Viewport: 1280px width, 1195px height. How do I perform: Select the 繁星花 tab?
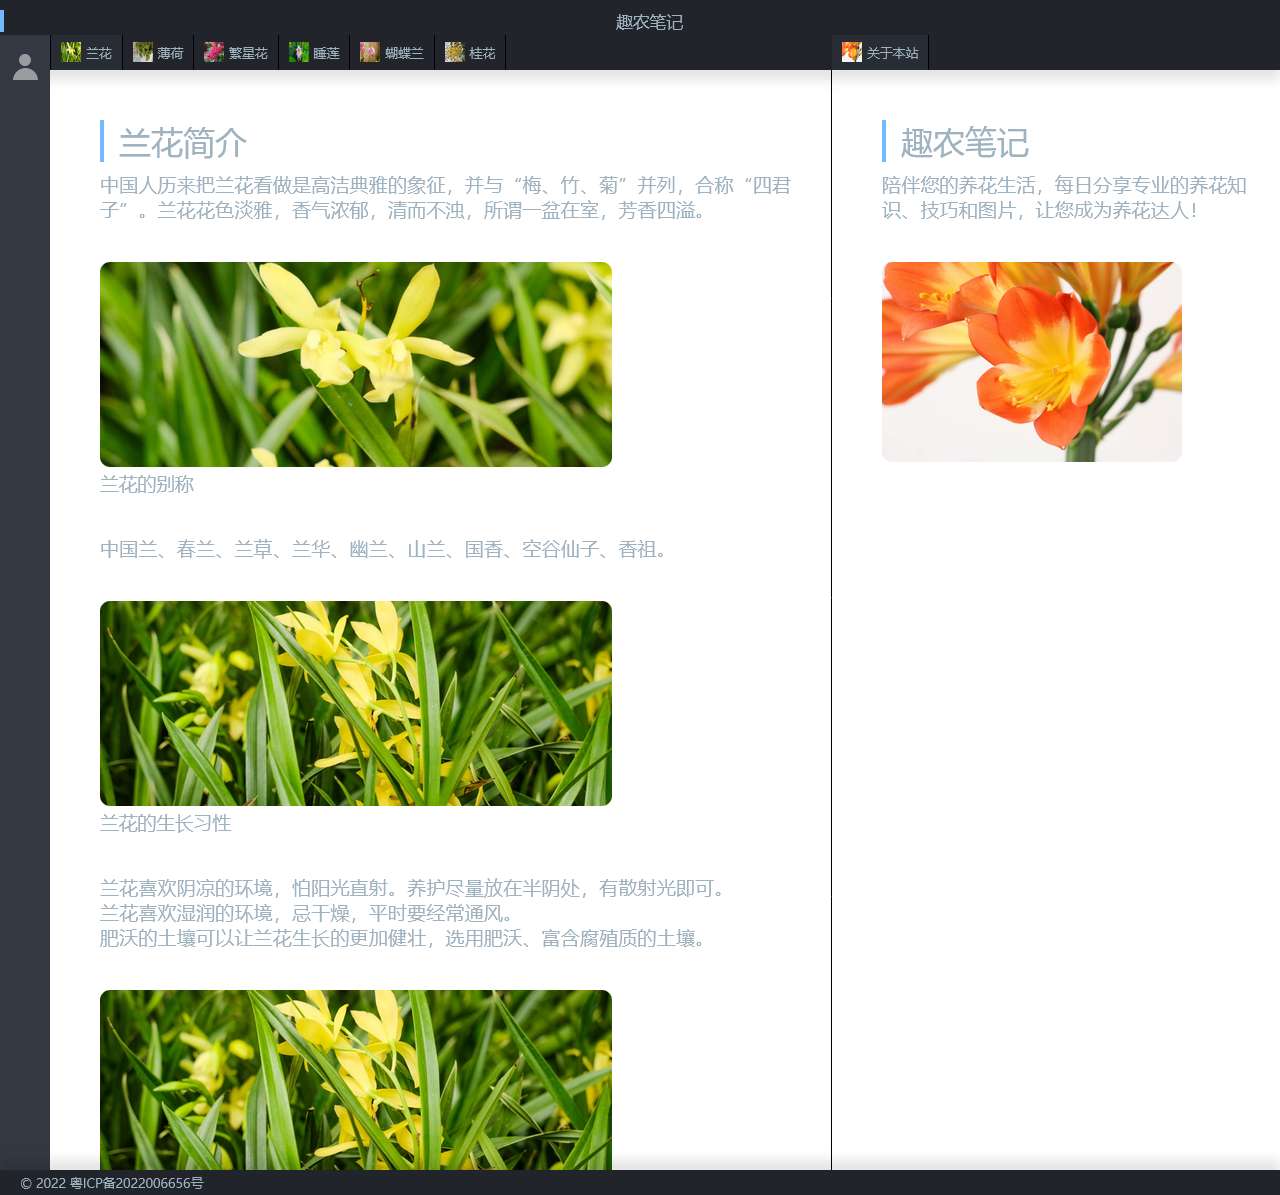(x=236, y=53)
